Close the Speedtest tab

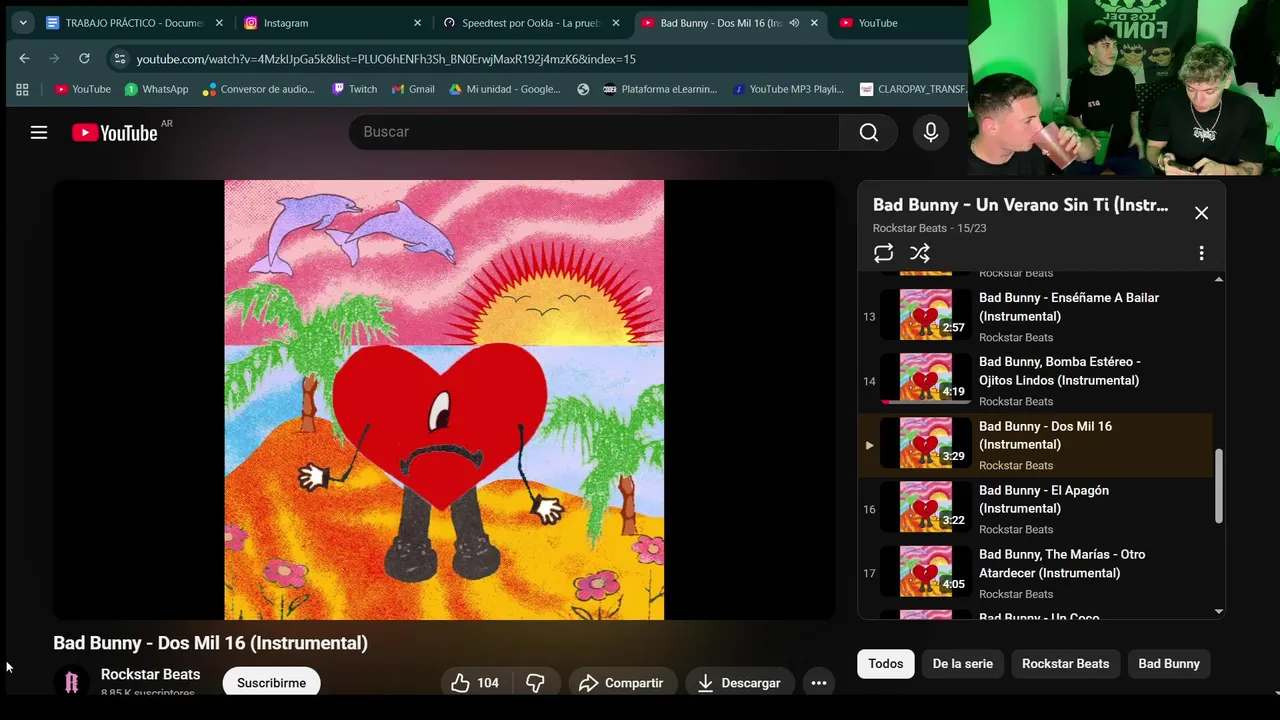point(616,22)
